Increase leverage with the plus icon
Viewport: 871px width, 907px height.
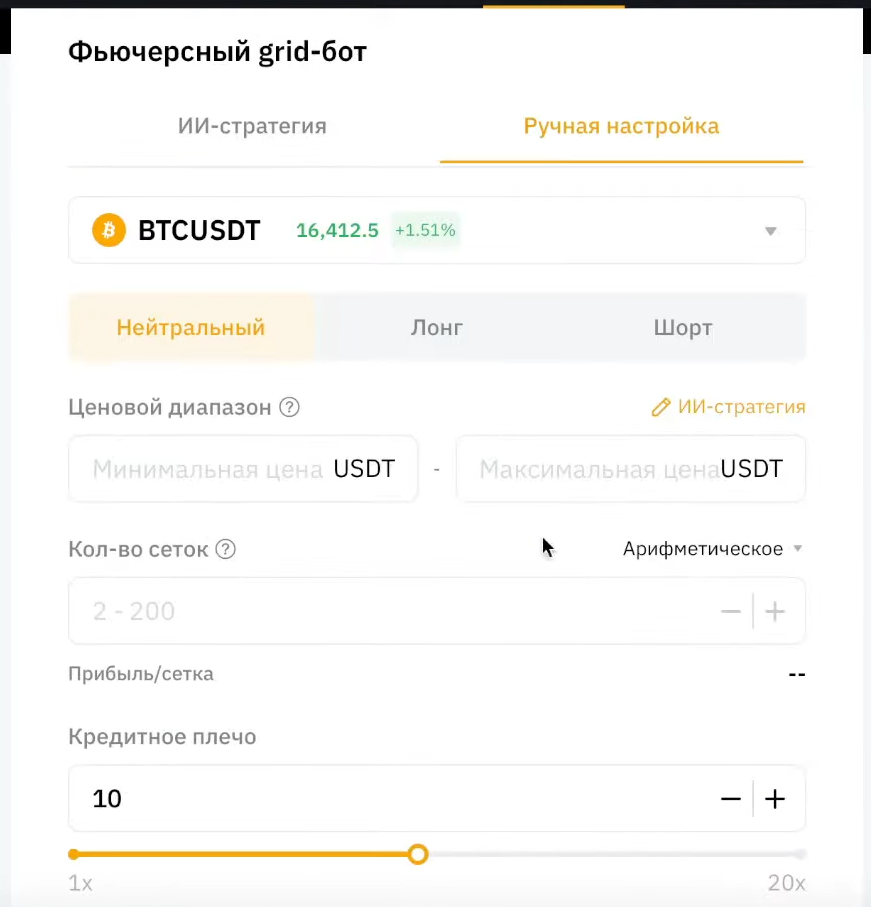click(x=775, y=798)
